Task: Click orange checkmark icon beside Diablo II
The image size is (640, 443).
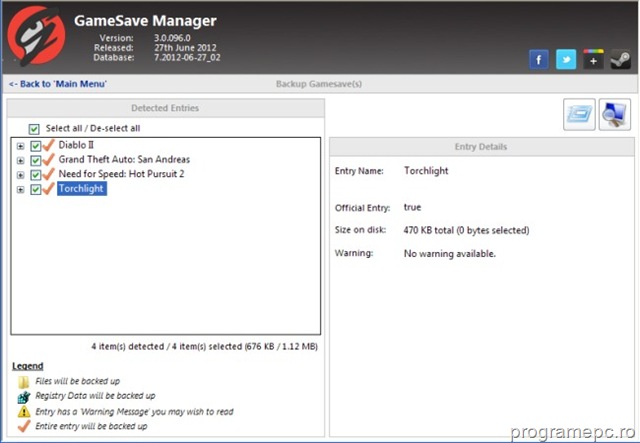Action: click(49, 145)
